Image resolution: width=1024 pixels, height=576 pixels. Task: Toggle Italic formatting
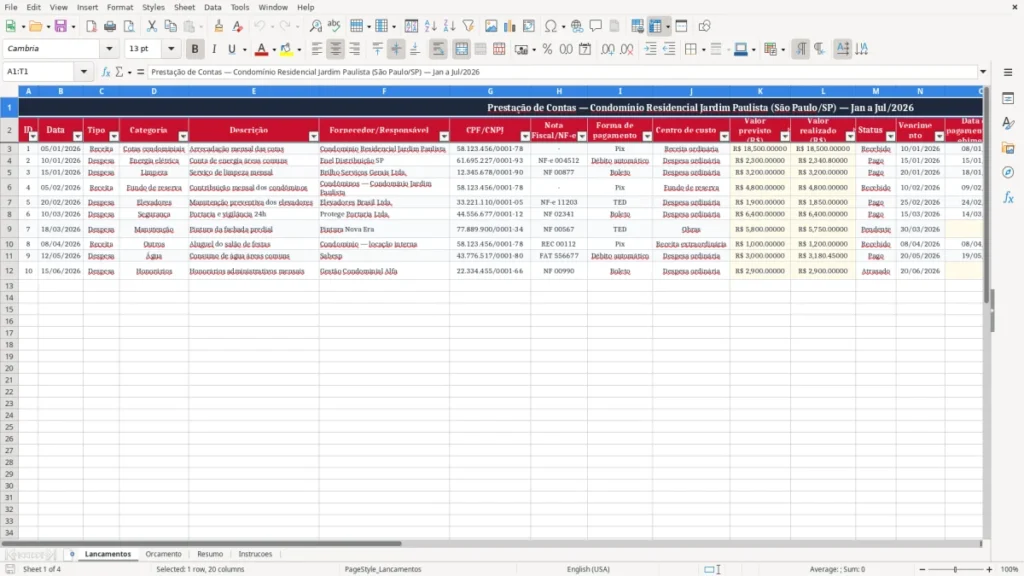point(214,49)
